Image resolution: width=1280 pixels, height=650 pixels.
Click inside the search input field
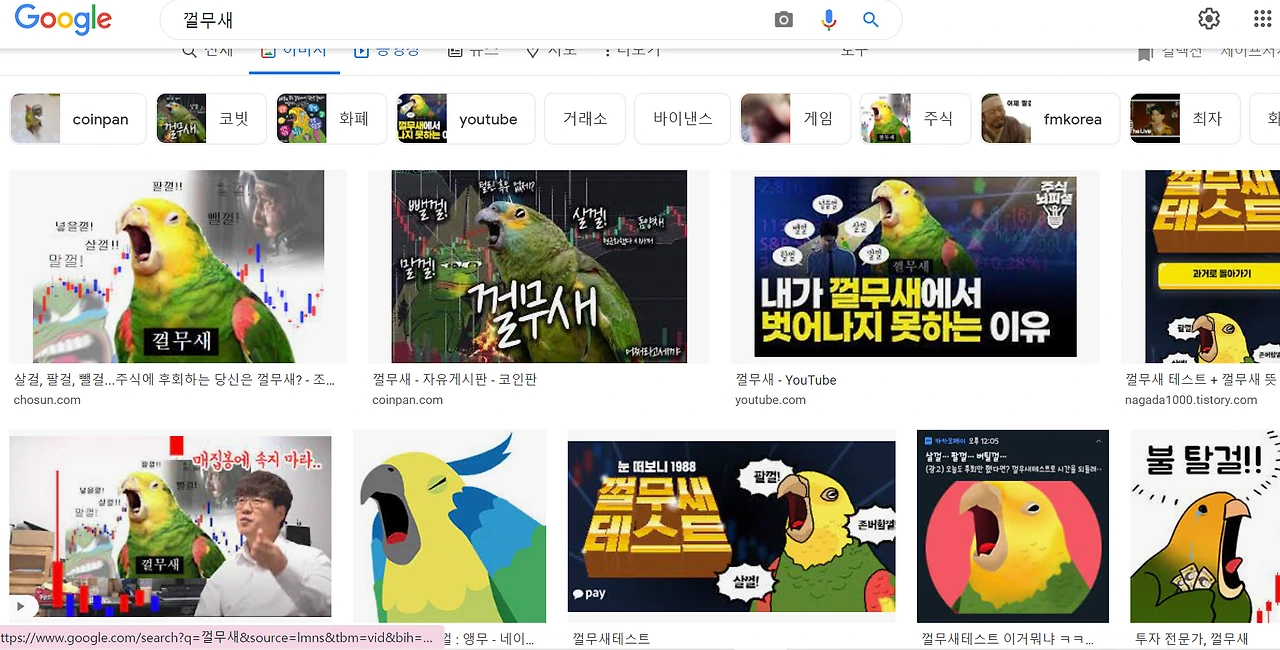[400, 19]
